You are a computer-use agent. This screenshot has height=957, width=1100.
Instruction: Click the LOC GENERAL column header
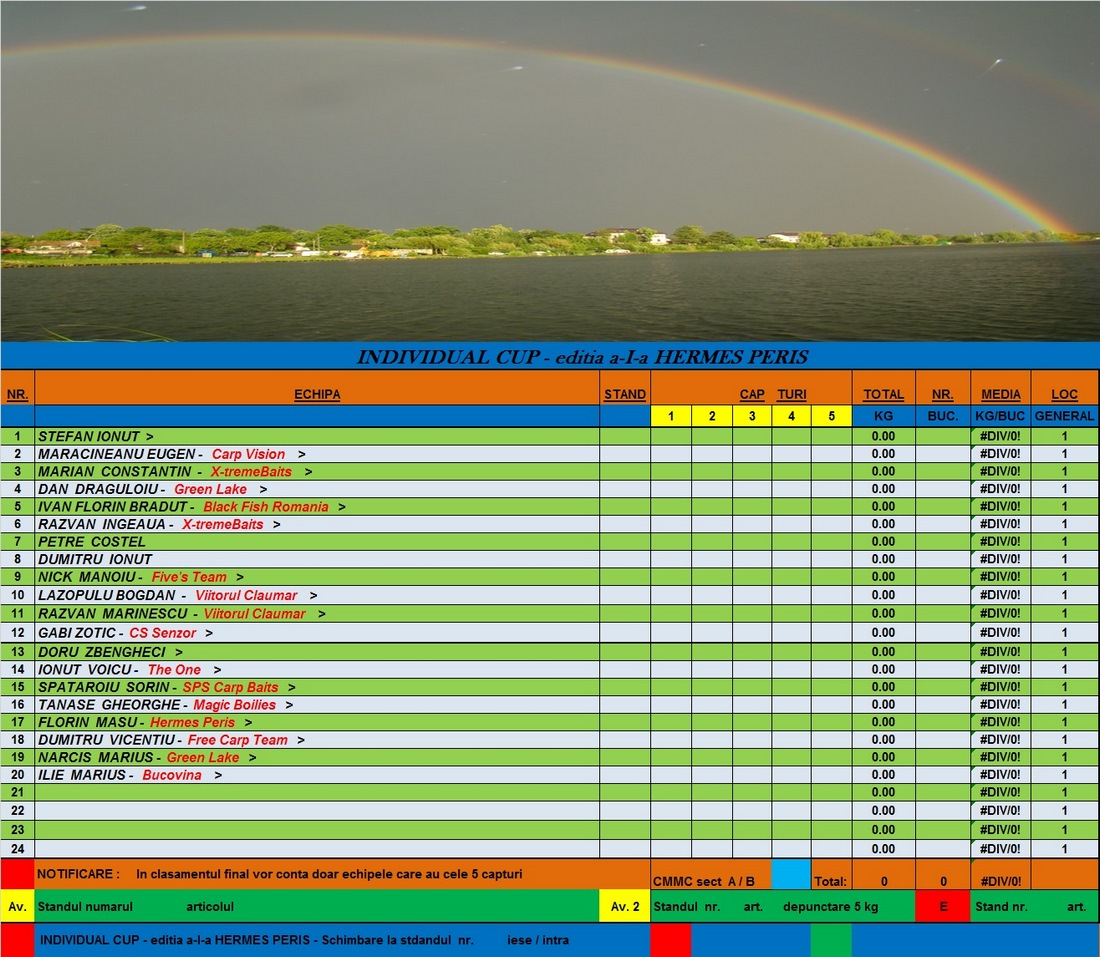point(1064,394)
